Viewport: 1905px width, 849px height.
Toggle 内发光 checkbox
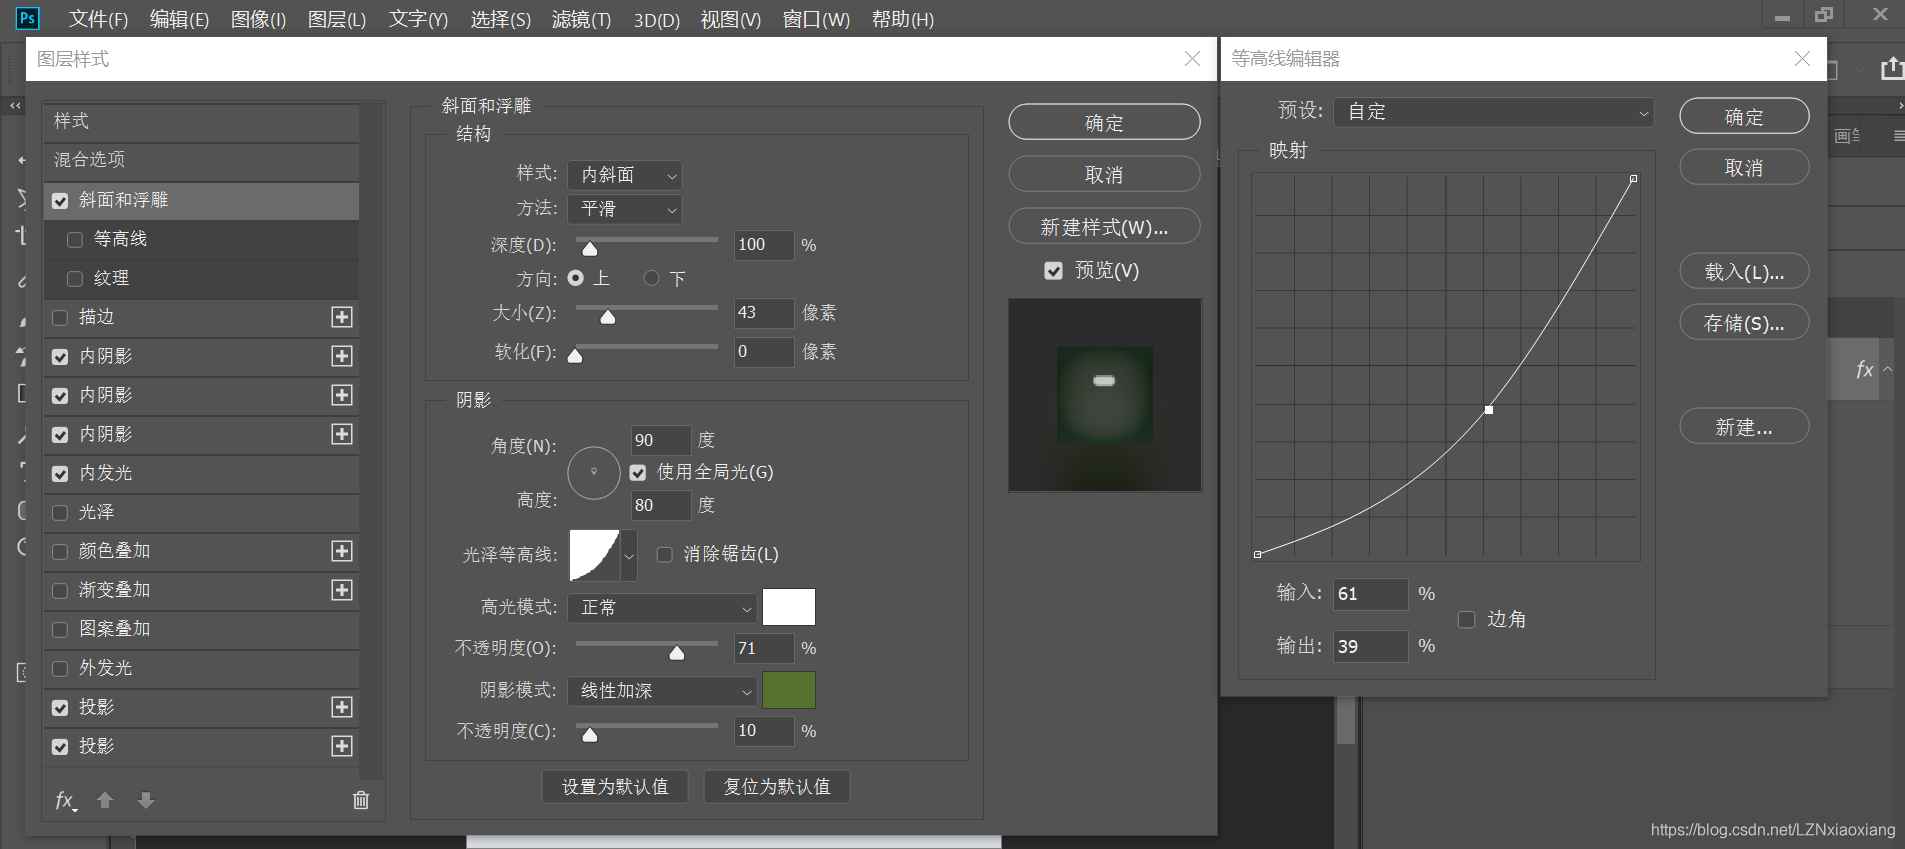point(60,474)
